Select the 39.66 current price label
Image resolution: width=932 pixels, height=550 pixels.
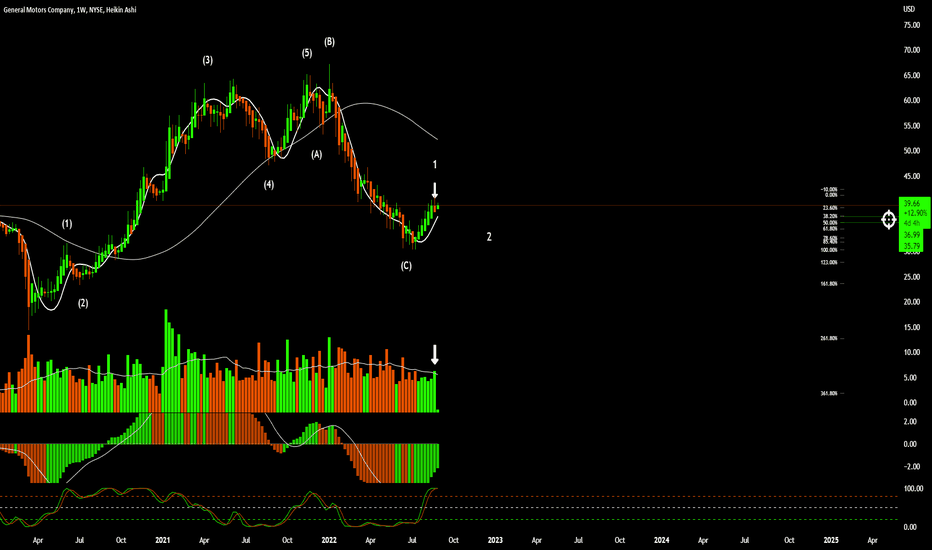912,203
